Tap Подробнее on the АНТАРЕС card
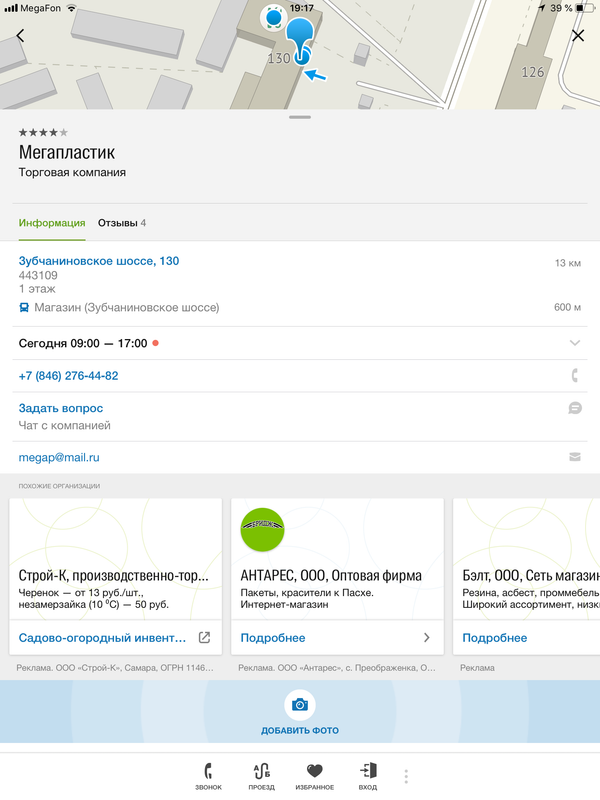This screenshot has width=600, height=800. tap(273, 638)
